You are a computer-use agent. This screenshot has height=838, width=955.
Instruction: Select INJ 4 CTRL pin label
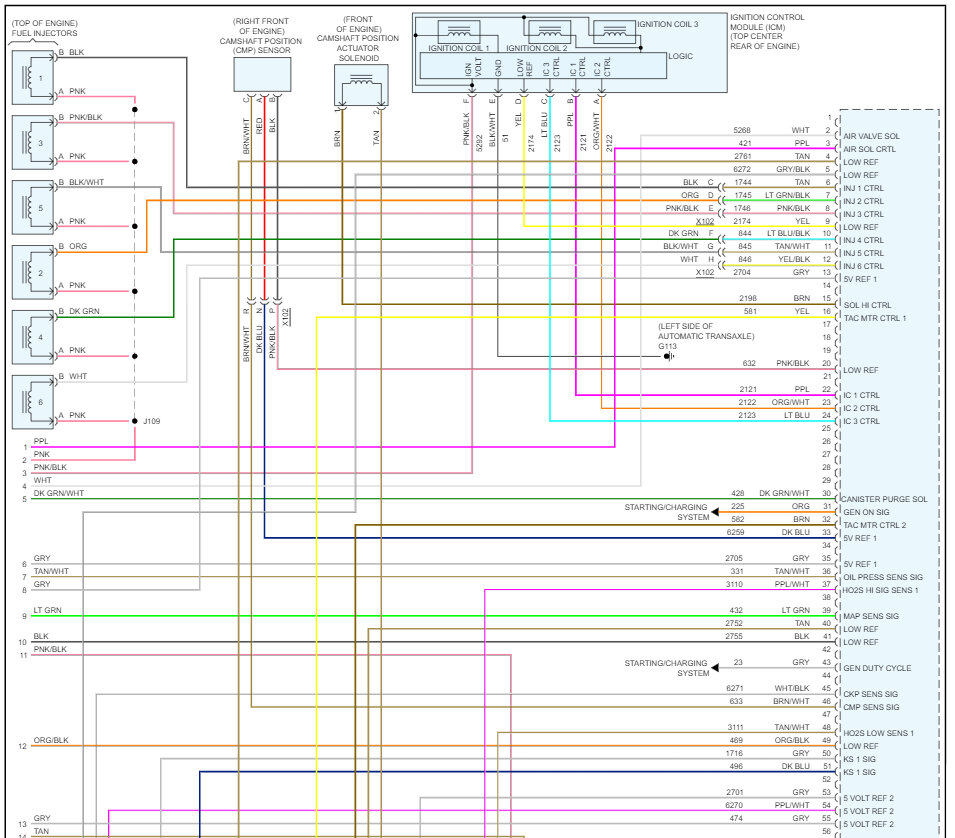tap(863, 240)
